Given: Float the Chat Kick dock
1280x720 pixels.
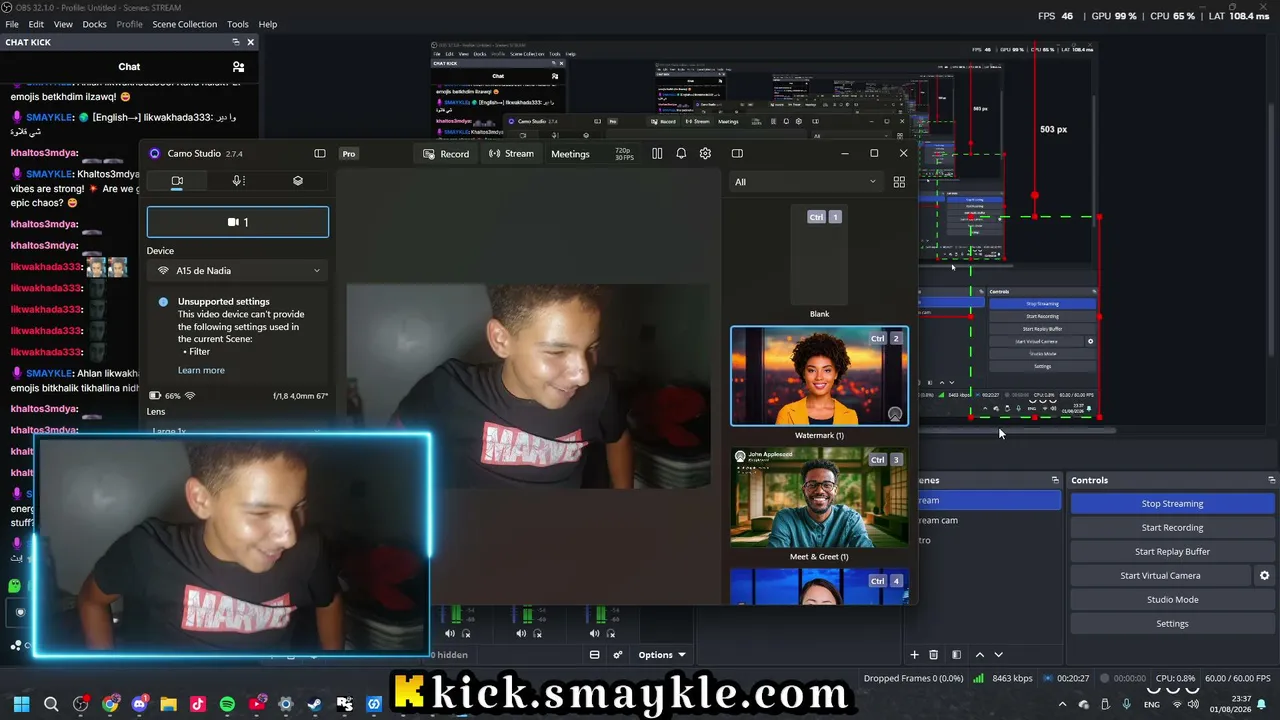Looking at the screenshot, I should [x=236, y=42].
